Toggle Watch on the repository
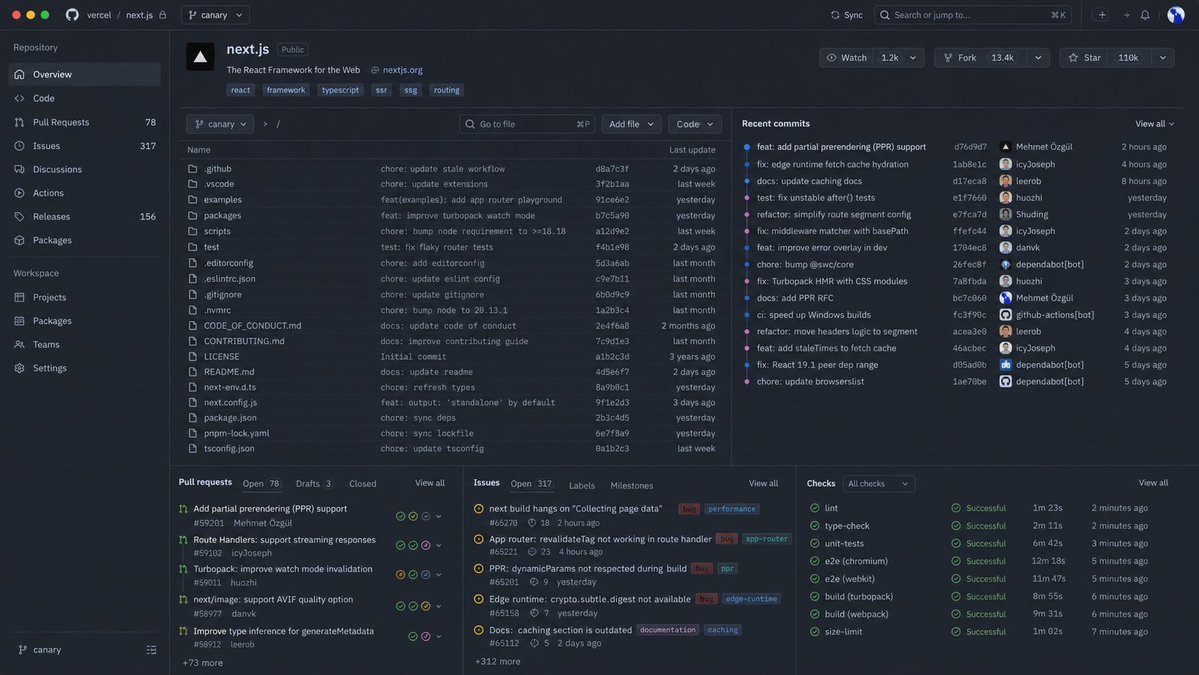 pos(846,57)
